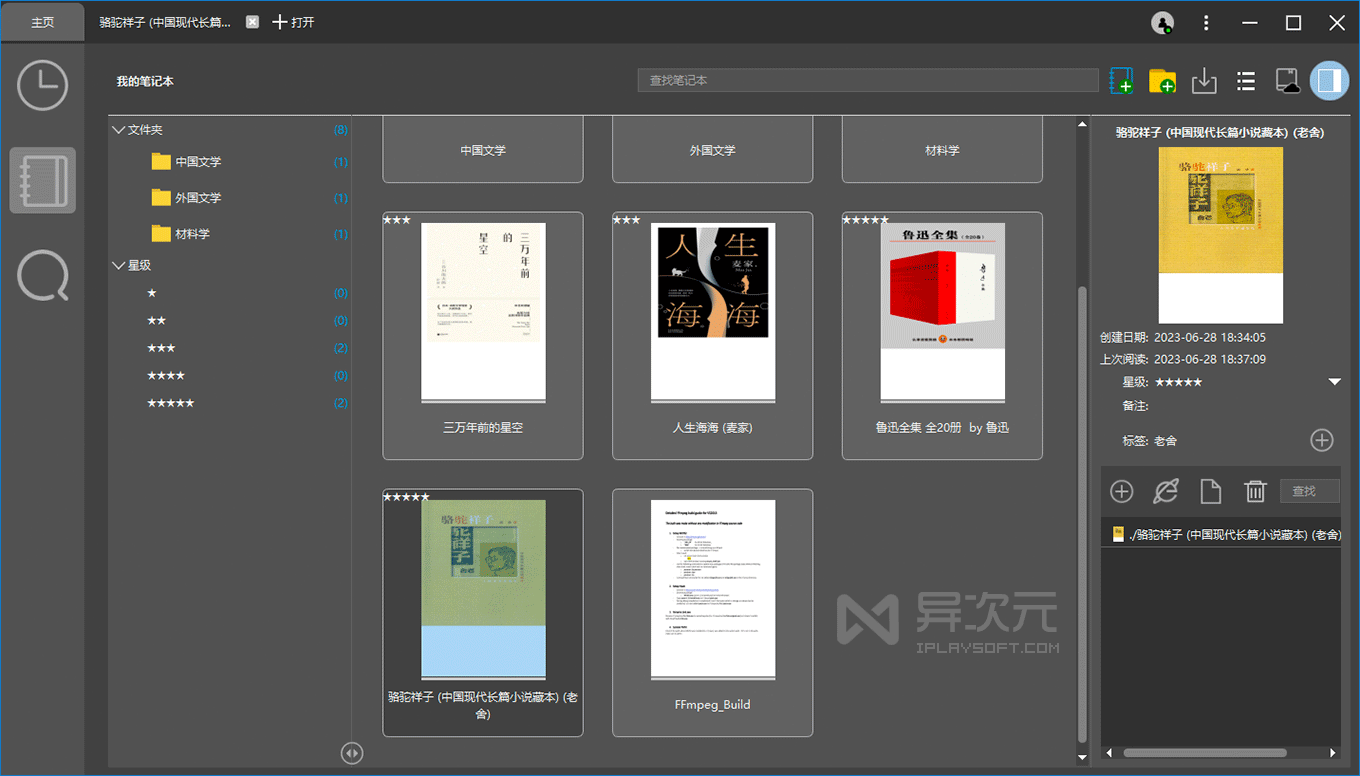Open the backup/sync tool

coord(1288,81)
